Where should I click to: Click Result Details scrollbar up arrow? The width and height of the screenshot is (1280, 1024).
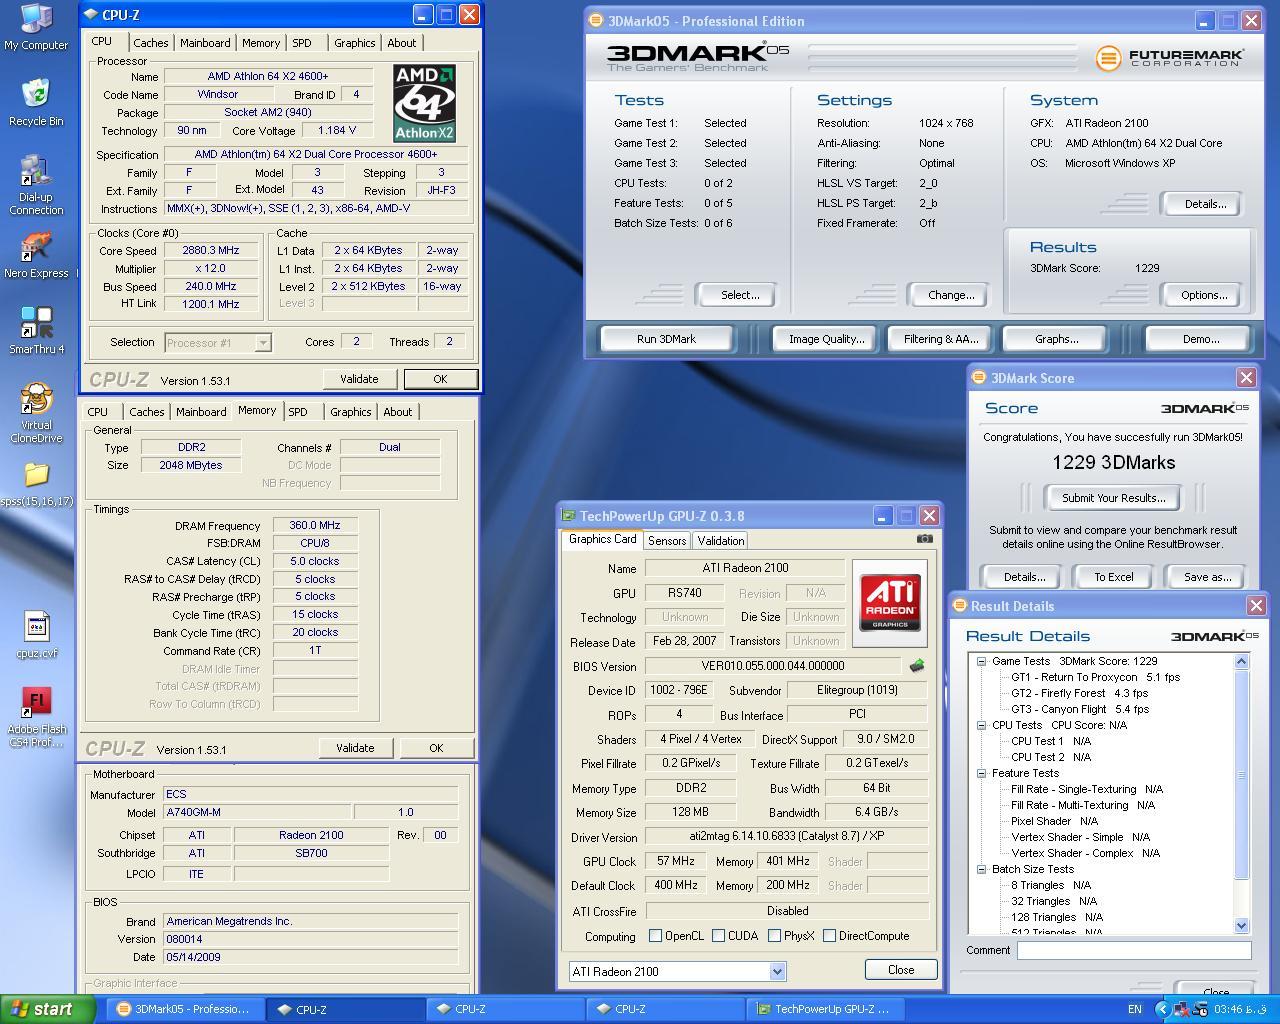pyautogui.click(x=1241, y=661)
